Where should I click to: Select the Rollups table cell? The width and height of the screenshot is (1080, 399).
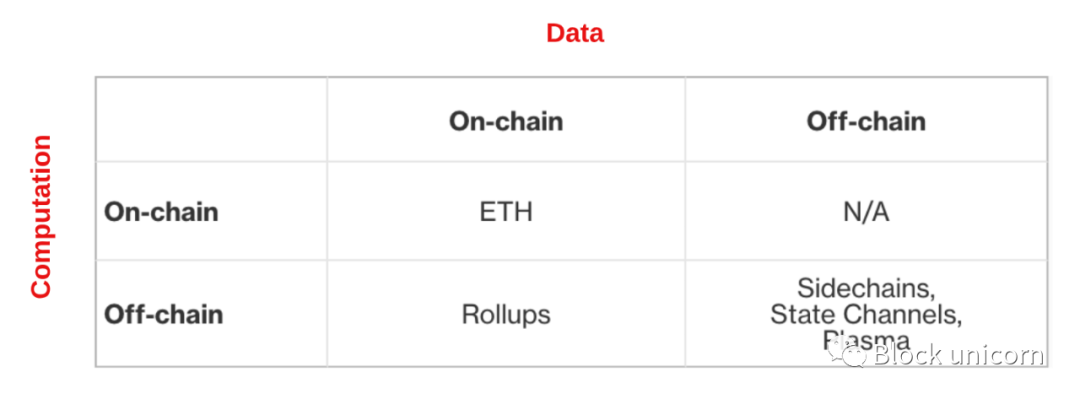(506, 314)
